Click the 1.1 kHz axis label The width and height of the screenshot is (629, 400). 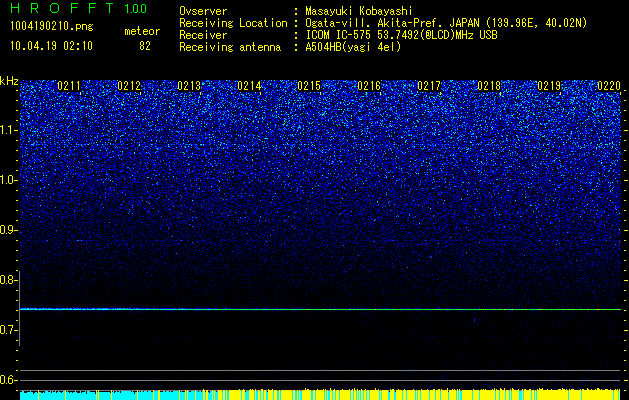coord(9,130)
